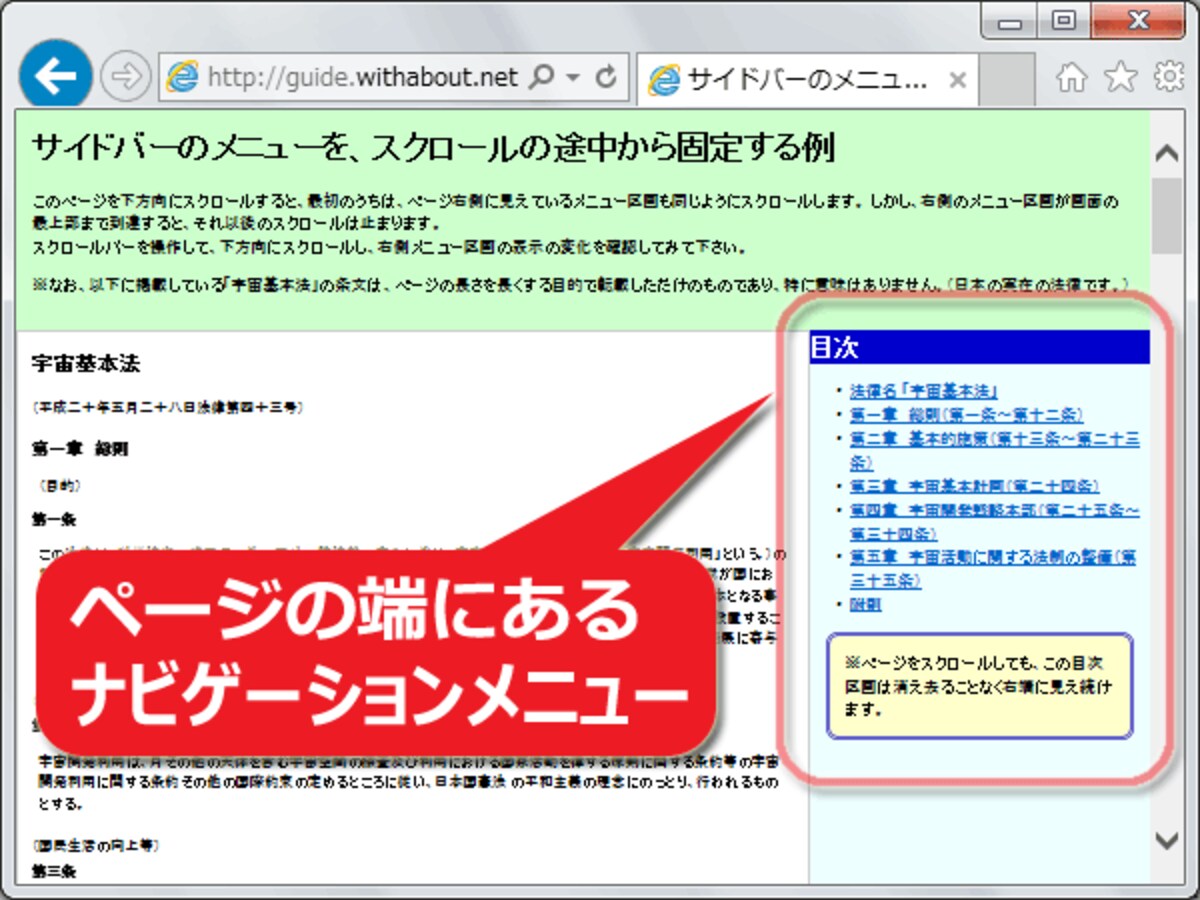1200x900 pixels.
Task: Click the magnifier search icon in address bar
Action: [x=540, y=77]
